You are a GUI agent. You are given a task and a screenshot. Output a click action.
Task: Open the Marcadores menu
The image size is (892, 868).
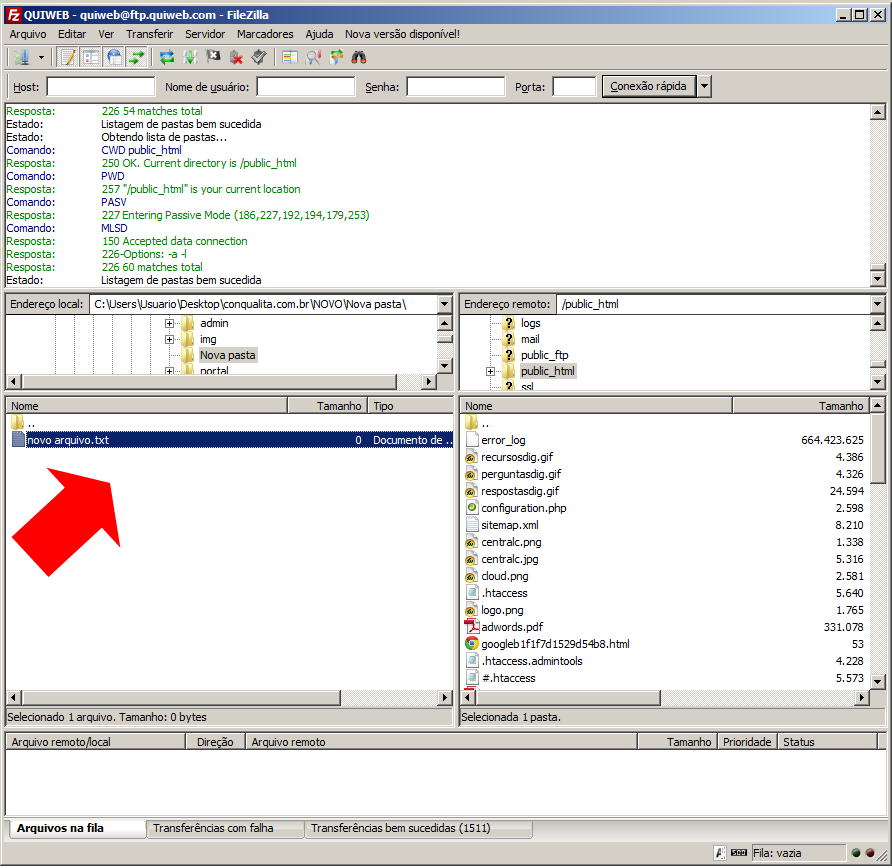[x=265, y=34]
